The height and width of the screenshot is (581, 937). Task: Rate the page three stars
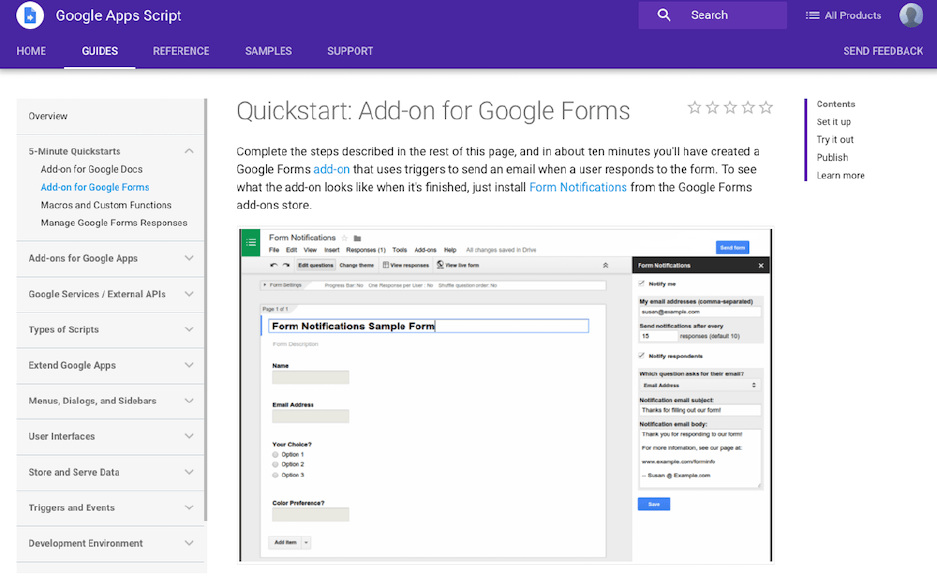coord(730,108)
